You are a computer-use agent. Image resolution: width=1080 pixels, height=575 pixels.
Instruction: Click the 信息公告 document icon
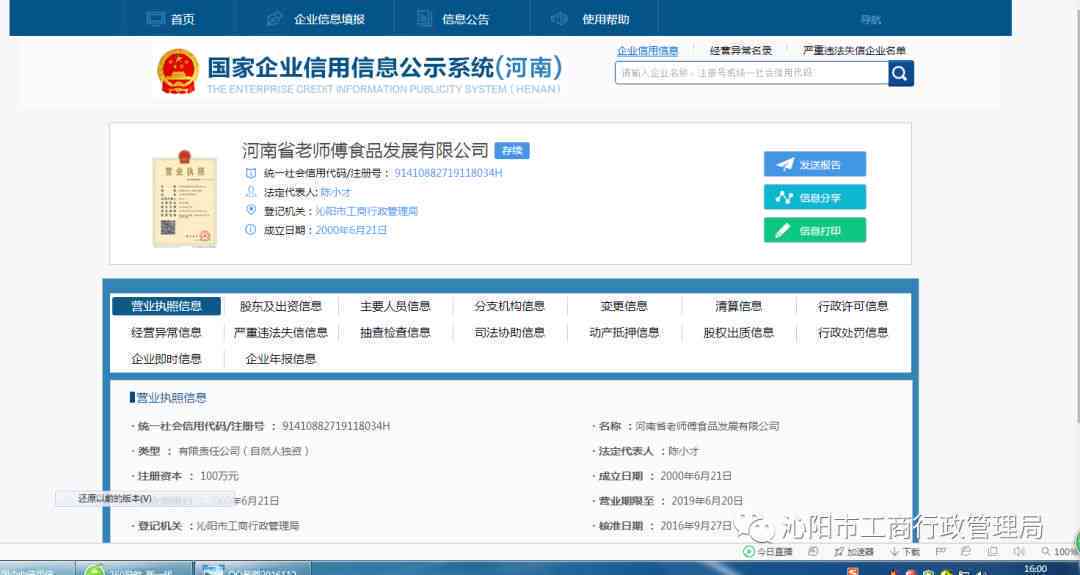[x=424, y=19]
